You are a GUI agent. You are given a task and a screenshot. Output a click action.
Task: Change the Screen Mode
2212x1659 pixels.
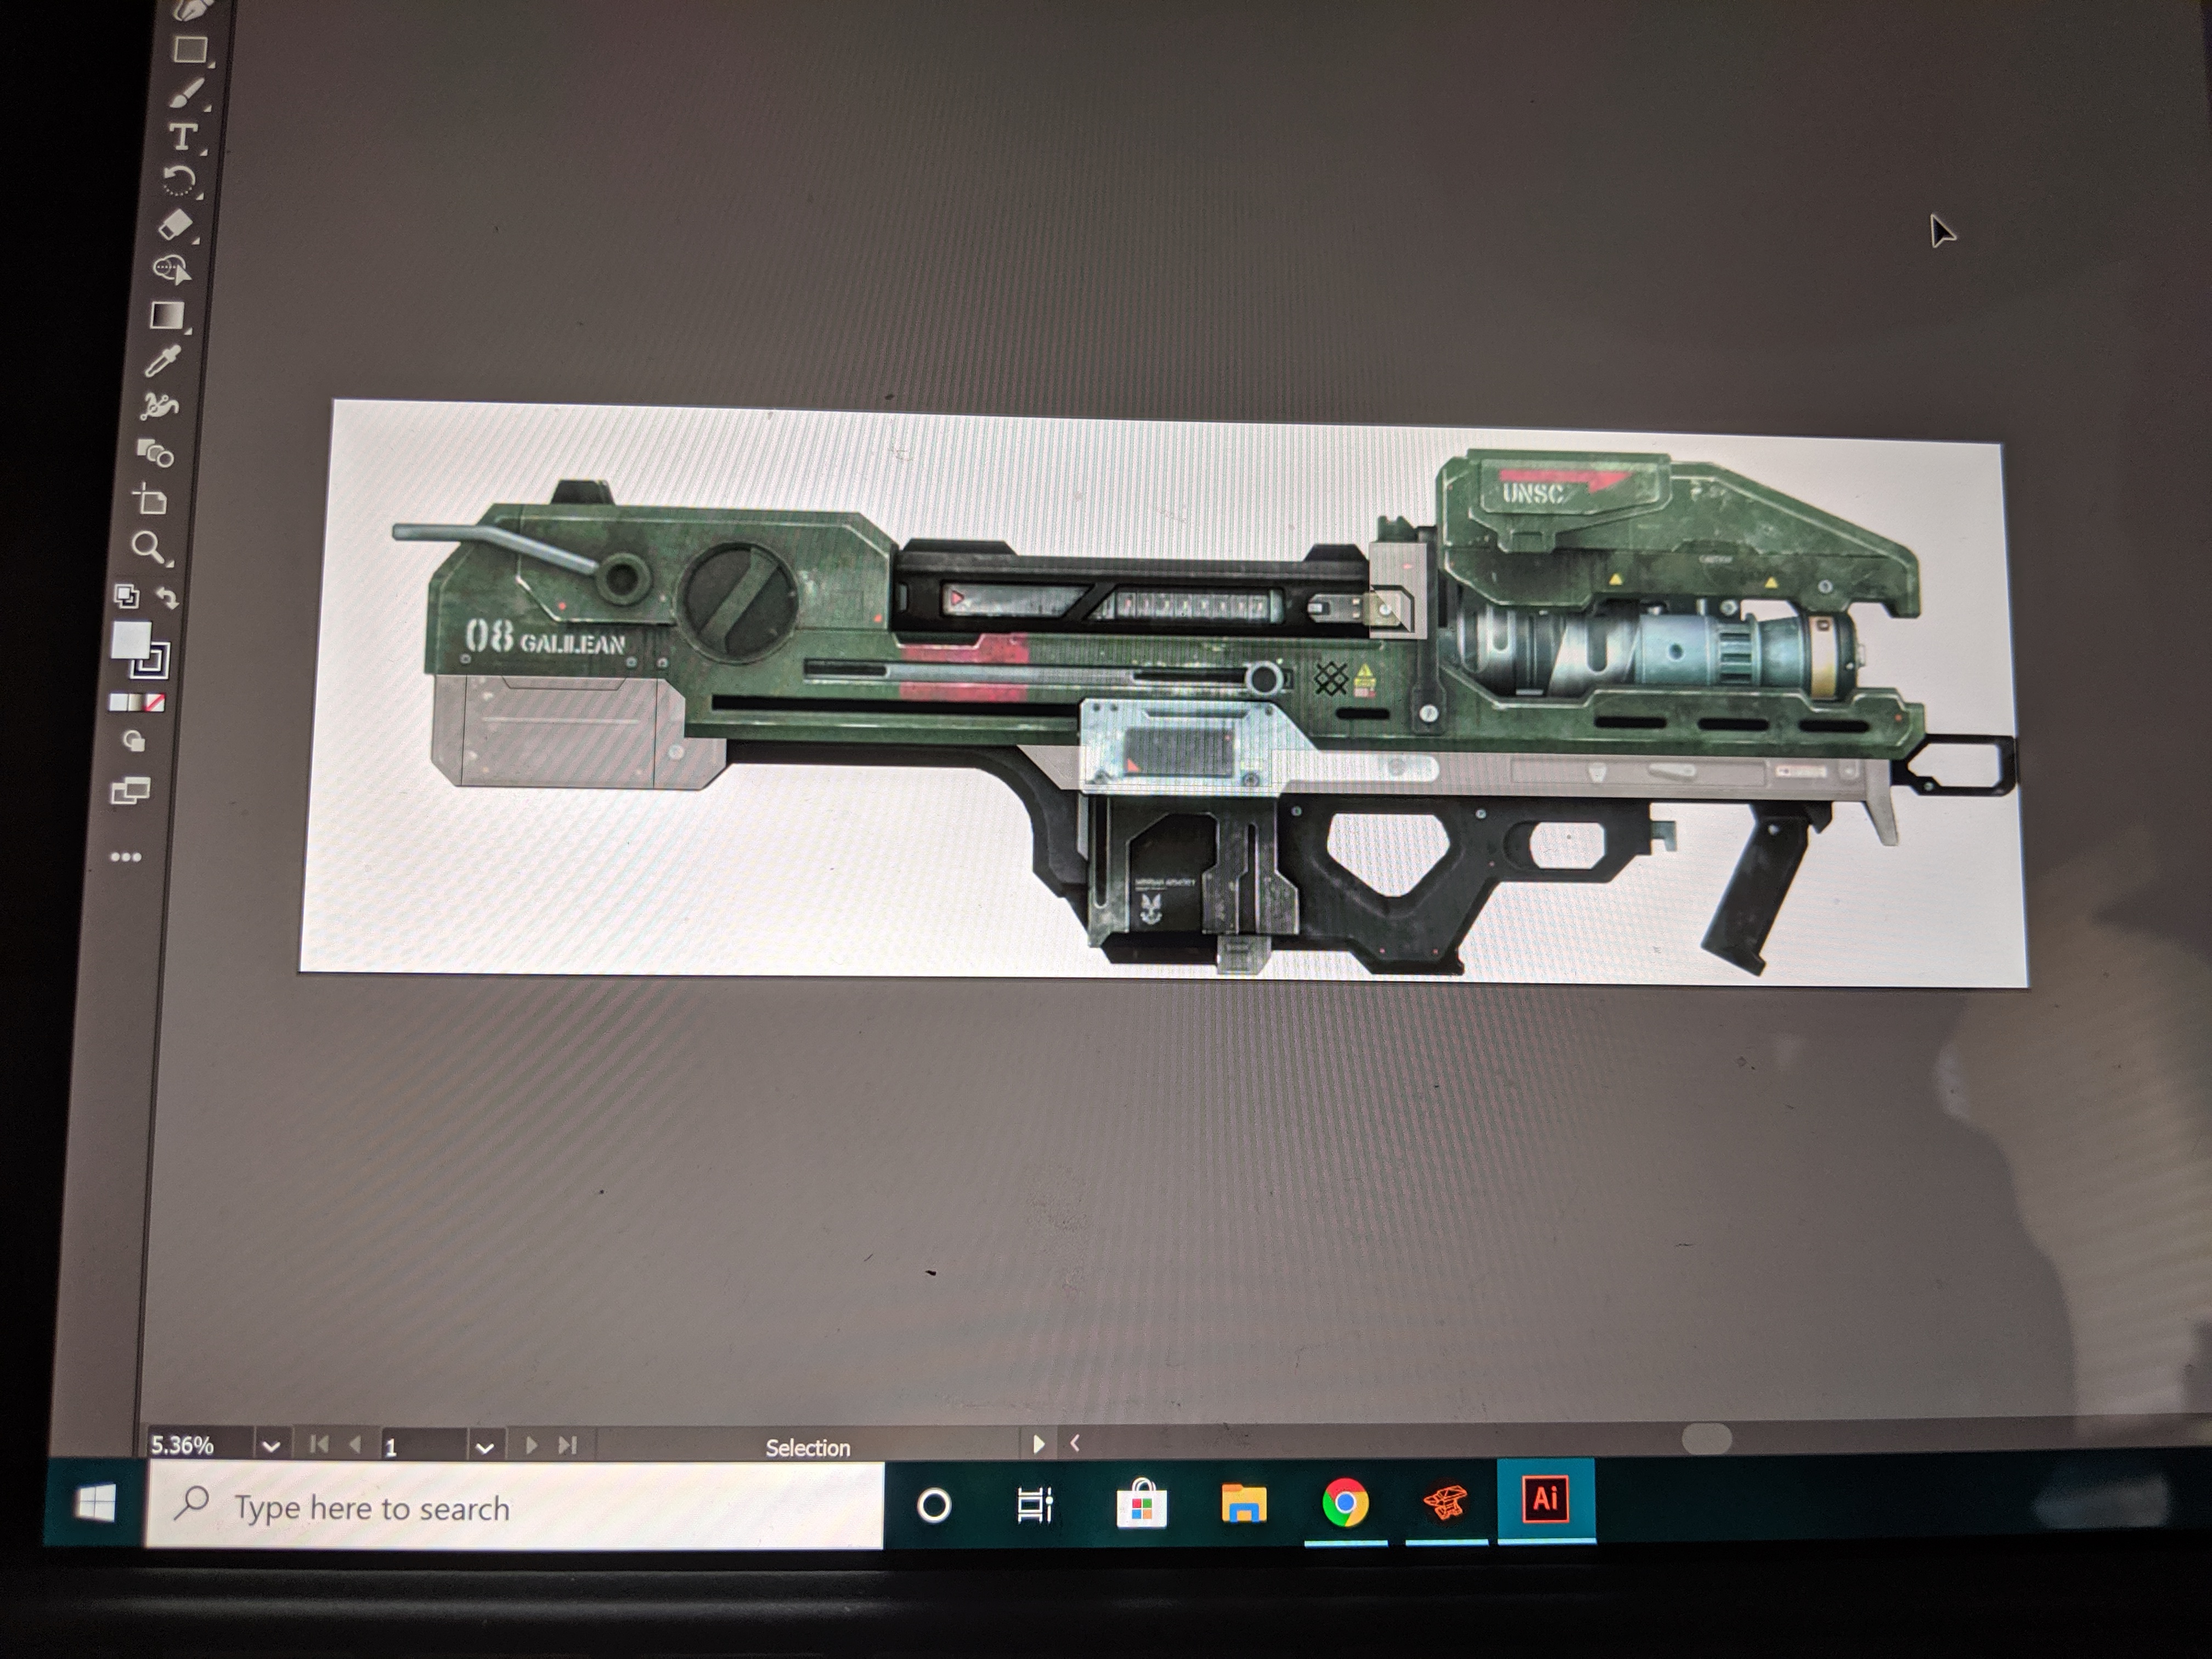click(x=130, y=791)
